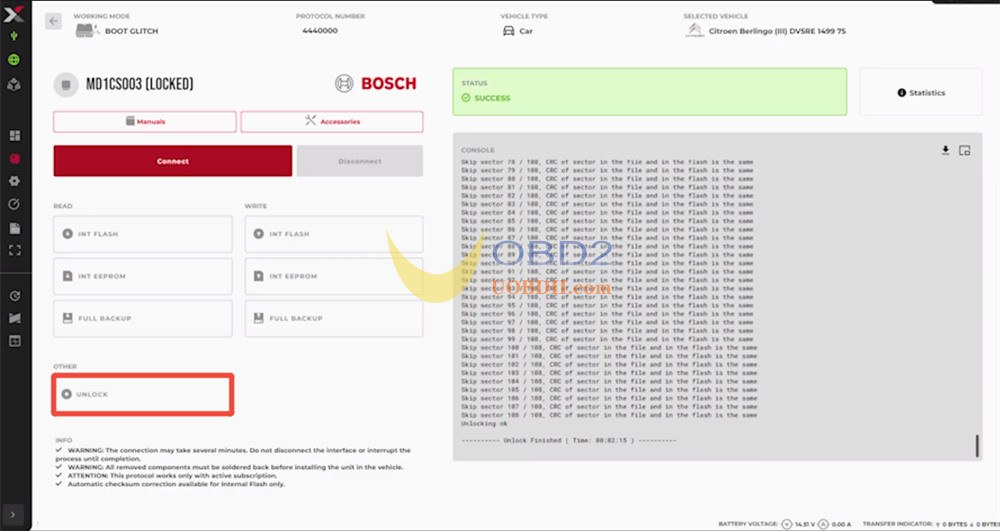This screenshot has height=531, width=1000.
Task: Click the red Connect button
Action: click(x=173, y=161)
